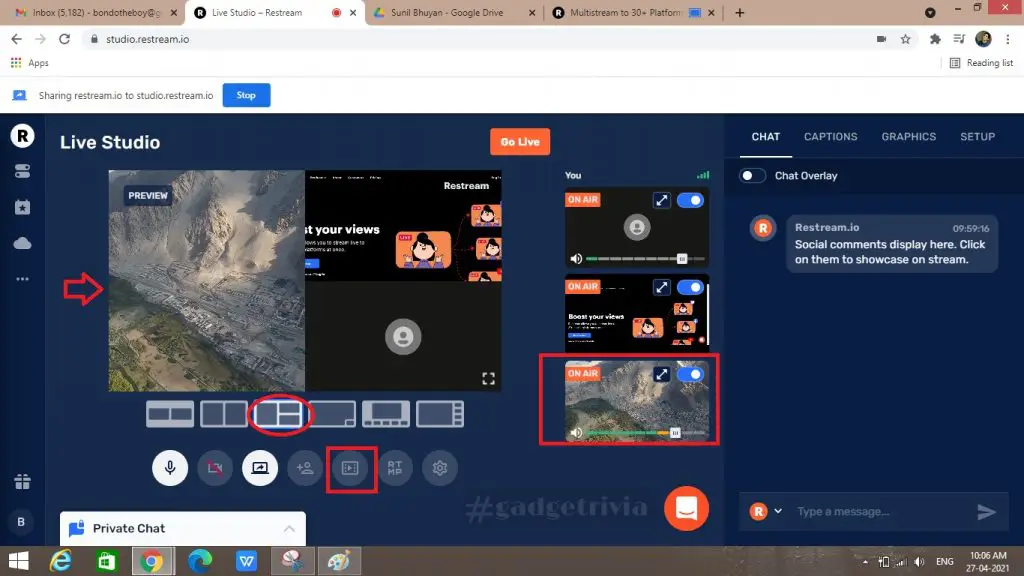Screen dimensions: 1024x576
Task: Open the orange support chat bubble
Action: click(686, 508)
